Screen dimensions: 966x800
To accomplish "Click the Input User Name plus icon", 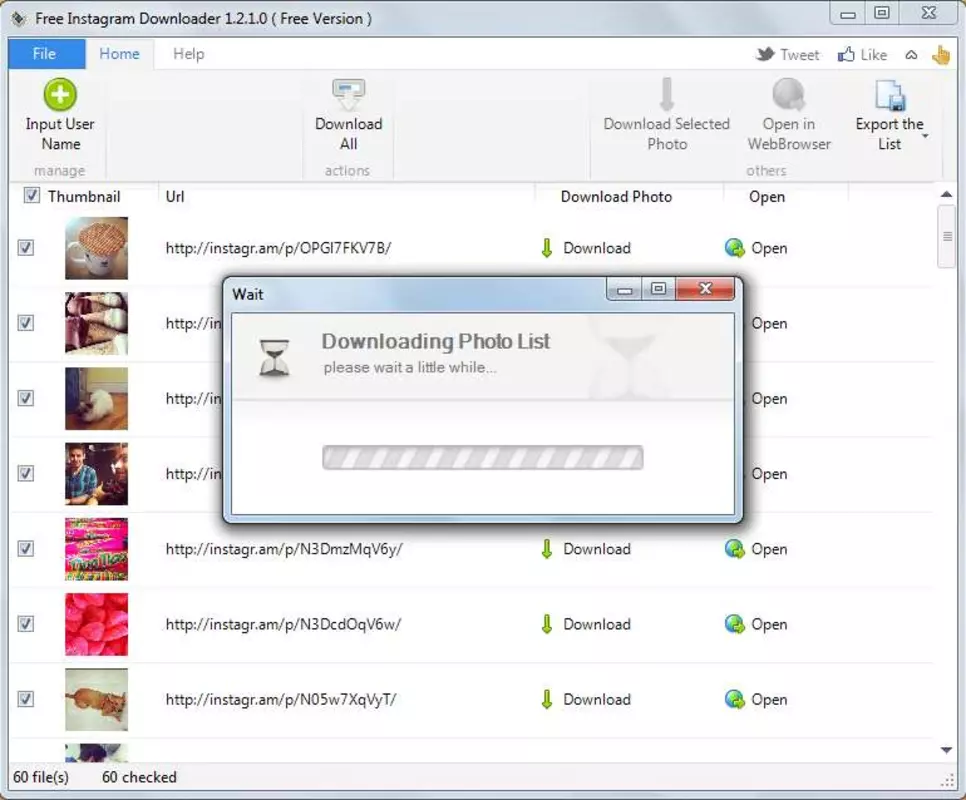I will point(60,94).
